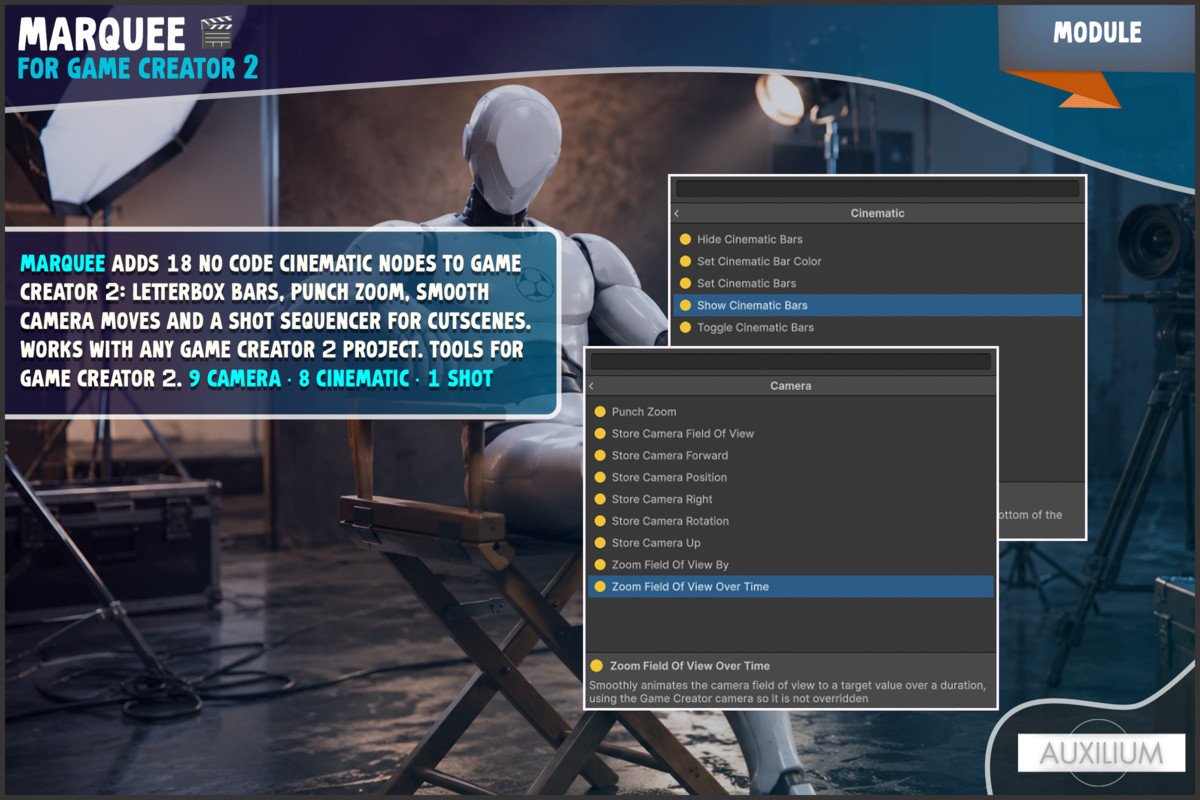
Task: Click the yellow dot beside Show Cinematic Bars
Action: (685, 305)
